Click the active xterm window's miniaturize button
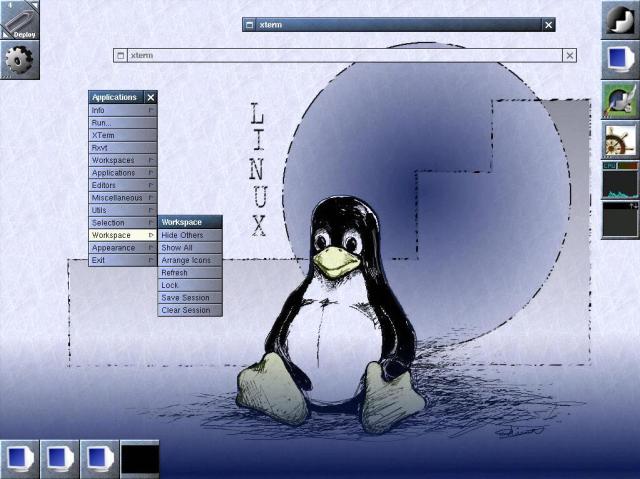The height and width of the screenshot is (479, 640). [x=250, y=24]
